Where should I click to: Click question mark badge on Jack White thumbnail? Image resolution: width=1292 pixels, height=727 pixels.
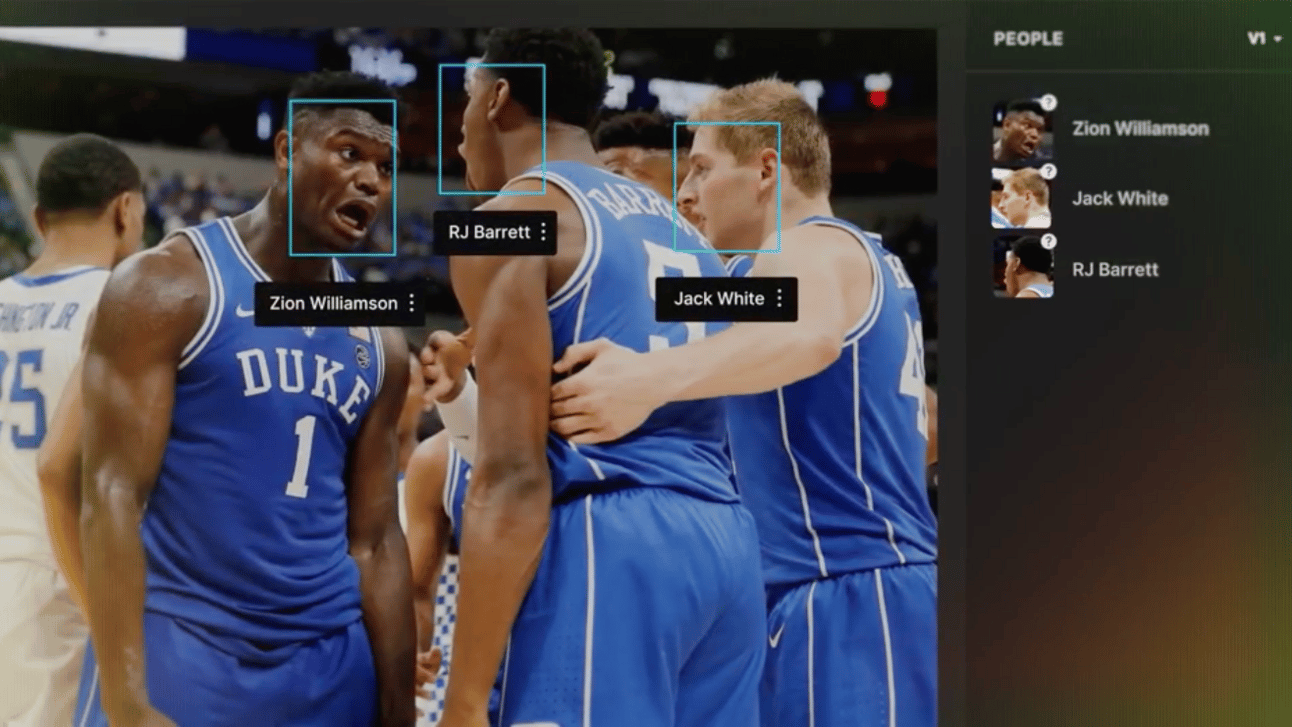point(1048,172)
